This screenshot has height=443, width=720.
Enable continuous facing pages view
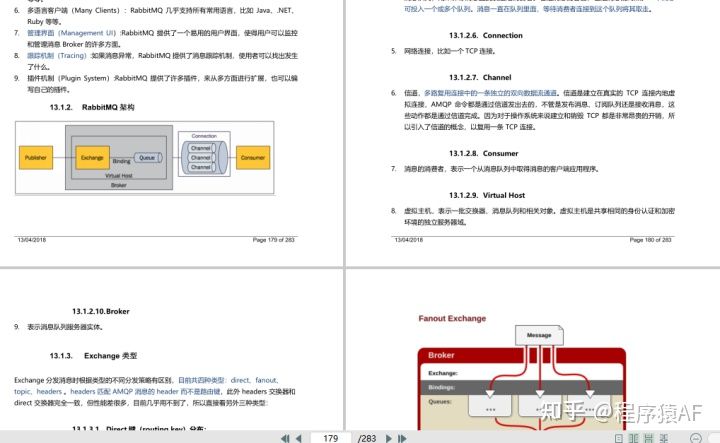664,438
